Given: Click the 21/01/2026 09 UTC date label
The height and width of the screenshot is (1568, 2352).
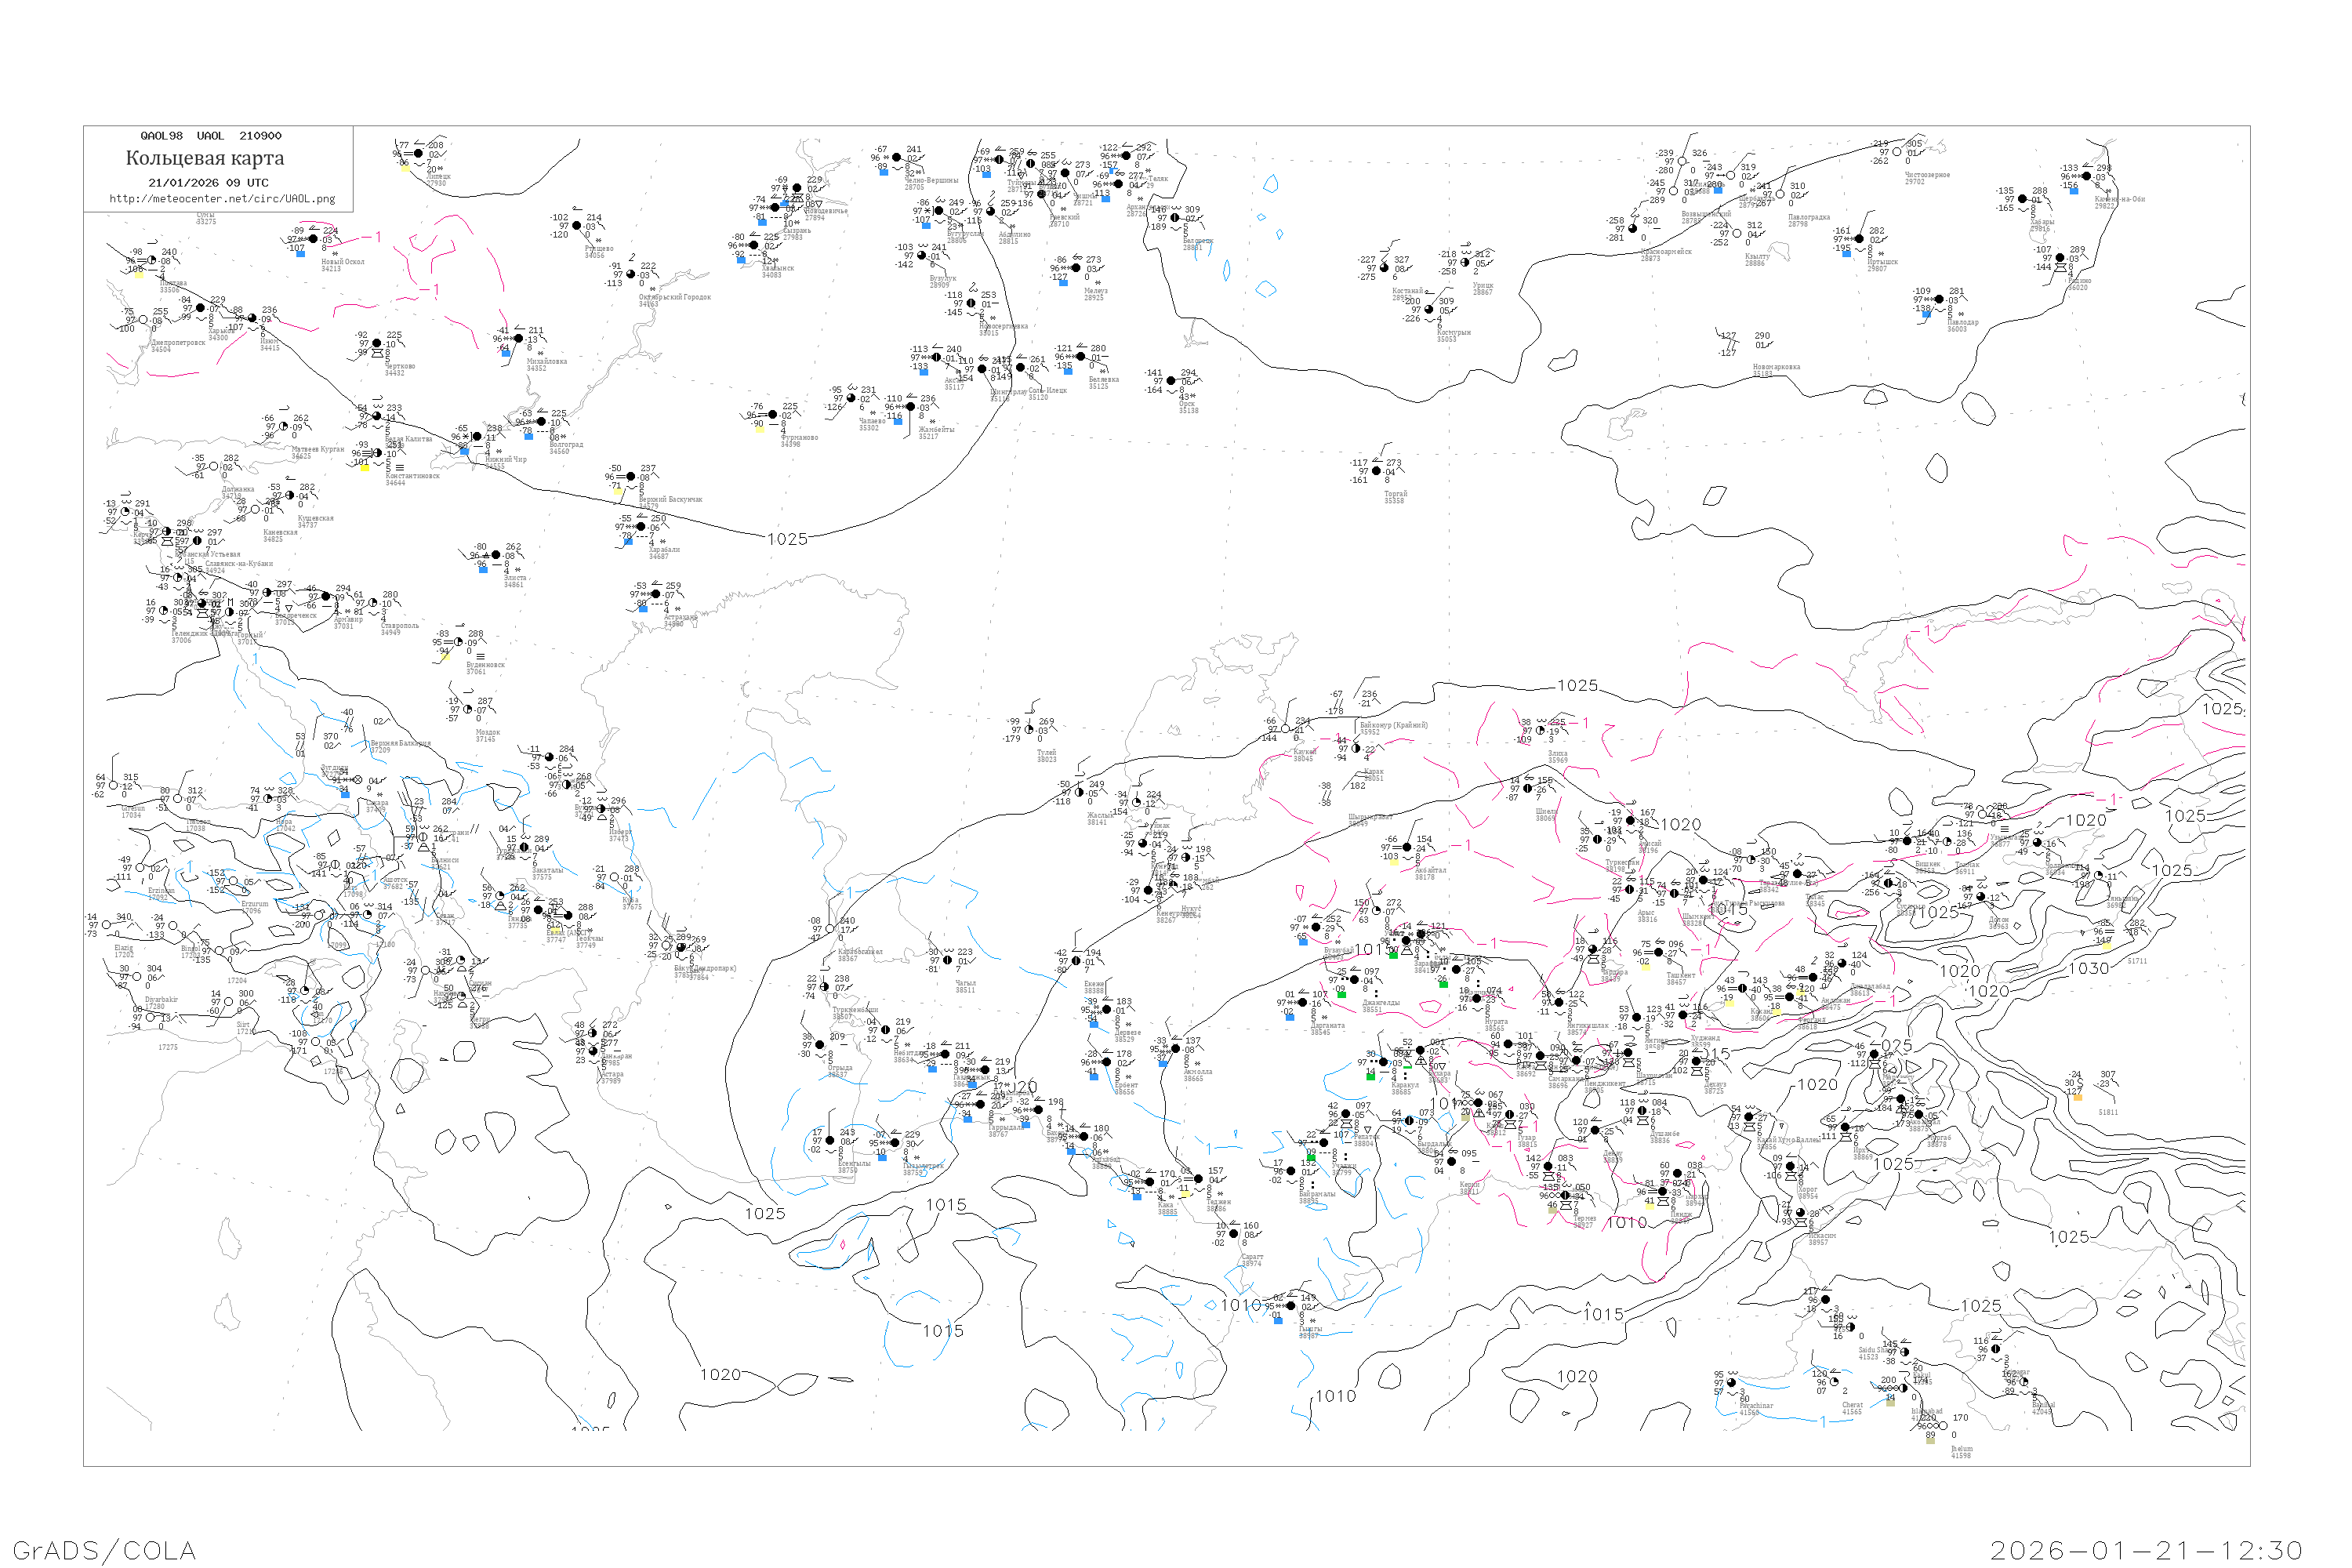Looking at the screenshot, I should (208, 183).
